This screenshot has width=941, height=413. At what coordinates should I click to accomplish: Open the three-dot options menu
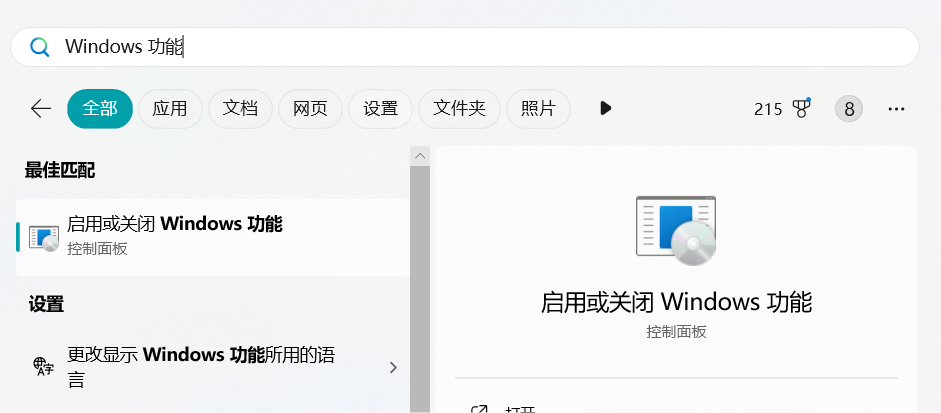click(896, 109)
